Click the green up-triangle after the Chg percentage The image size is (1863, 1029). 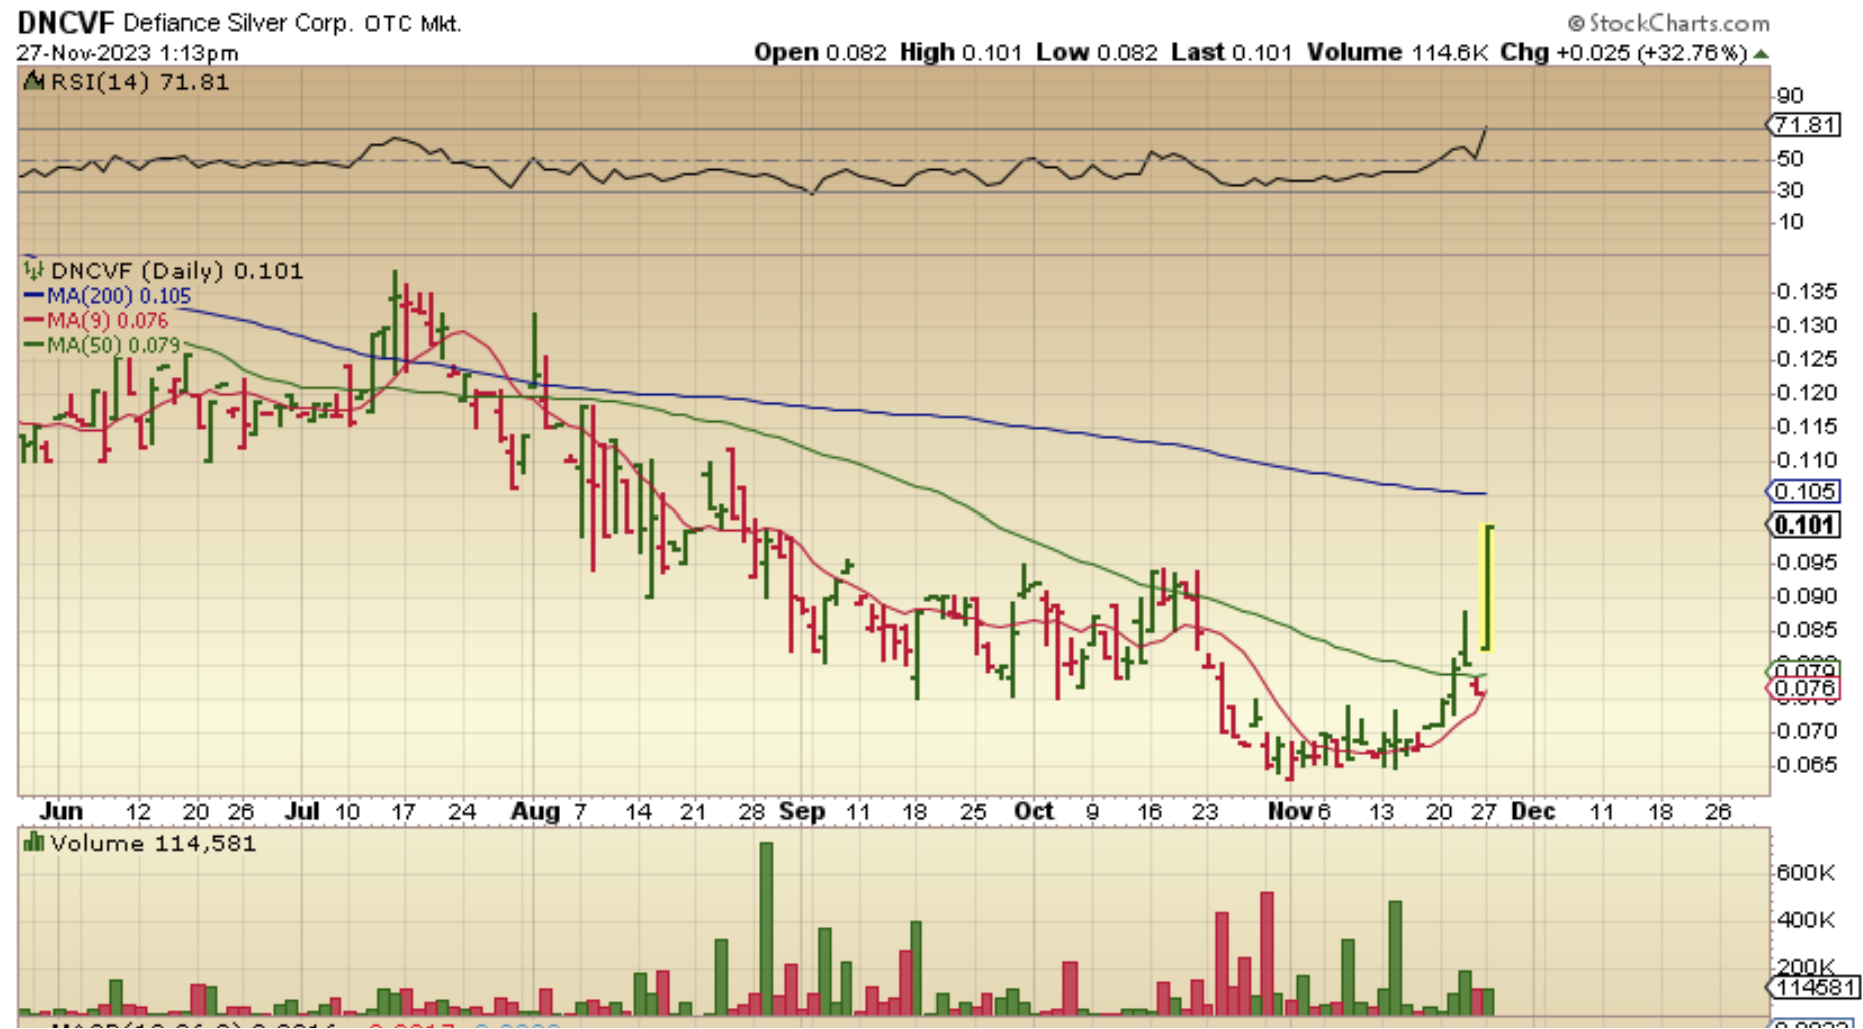1760,53
